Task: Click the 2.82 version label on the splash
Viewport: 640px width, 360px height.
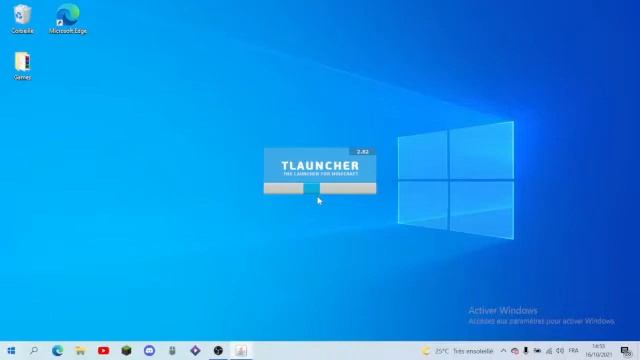Action: coord(362,152)
